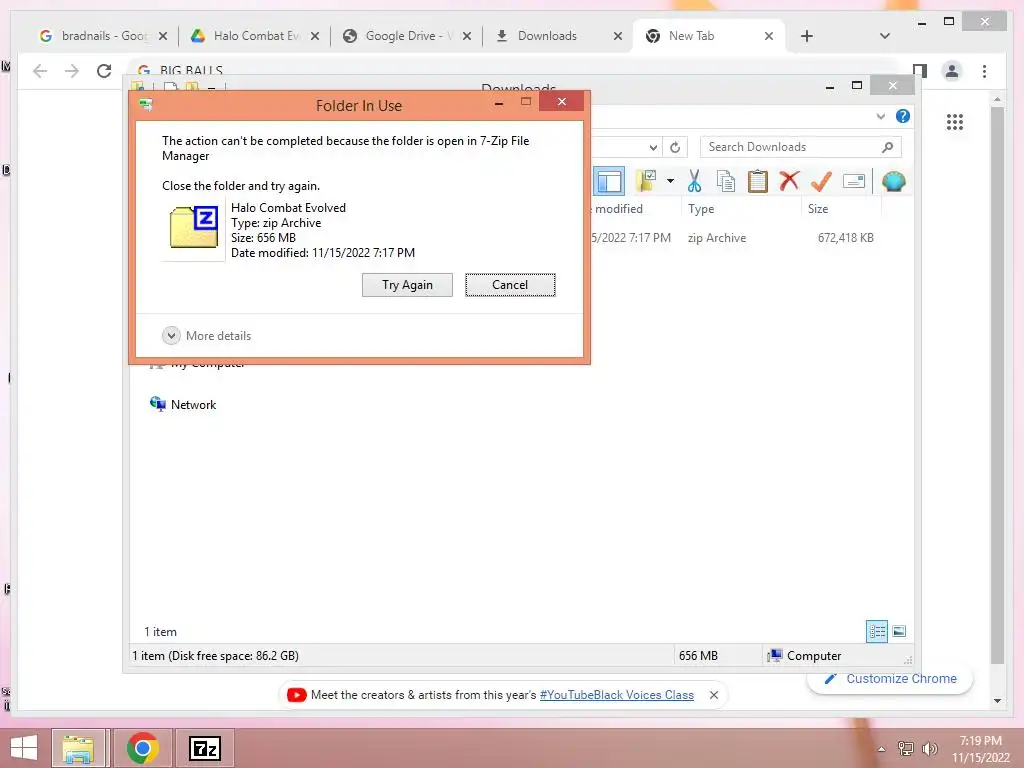Click the Copy icon in Downloads toolbar
This screenshot has height=768, width=1024.
pyautogui.click(x=726, y=181)
